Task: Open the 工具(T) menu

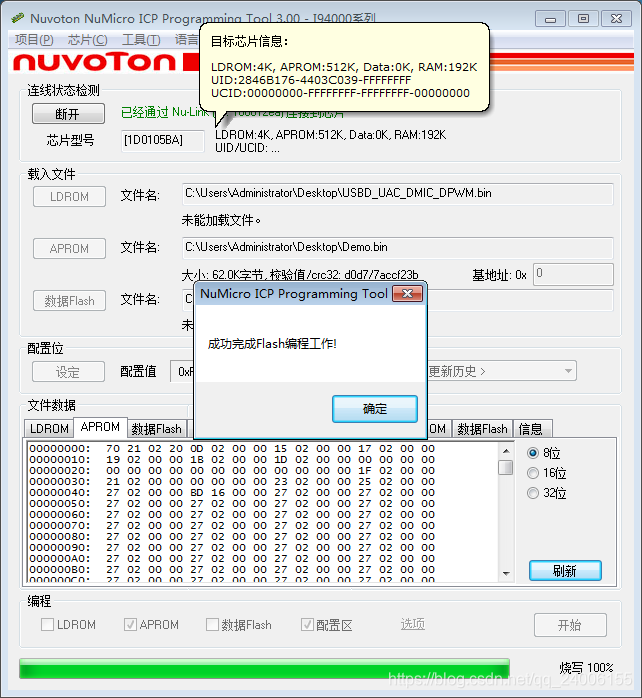Action: [141, 40]
